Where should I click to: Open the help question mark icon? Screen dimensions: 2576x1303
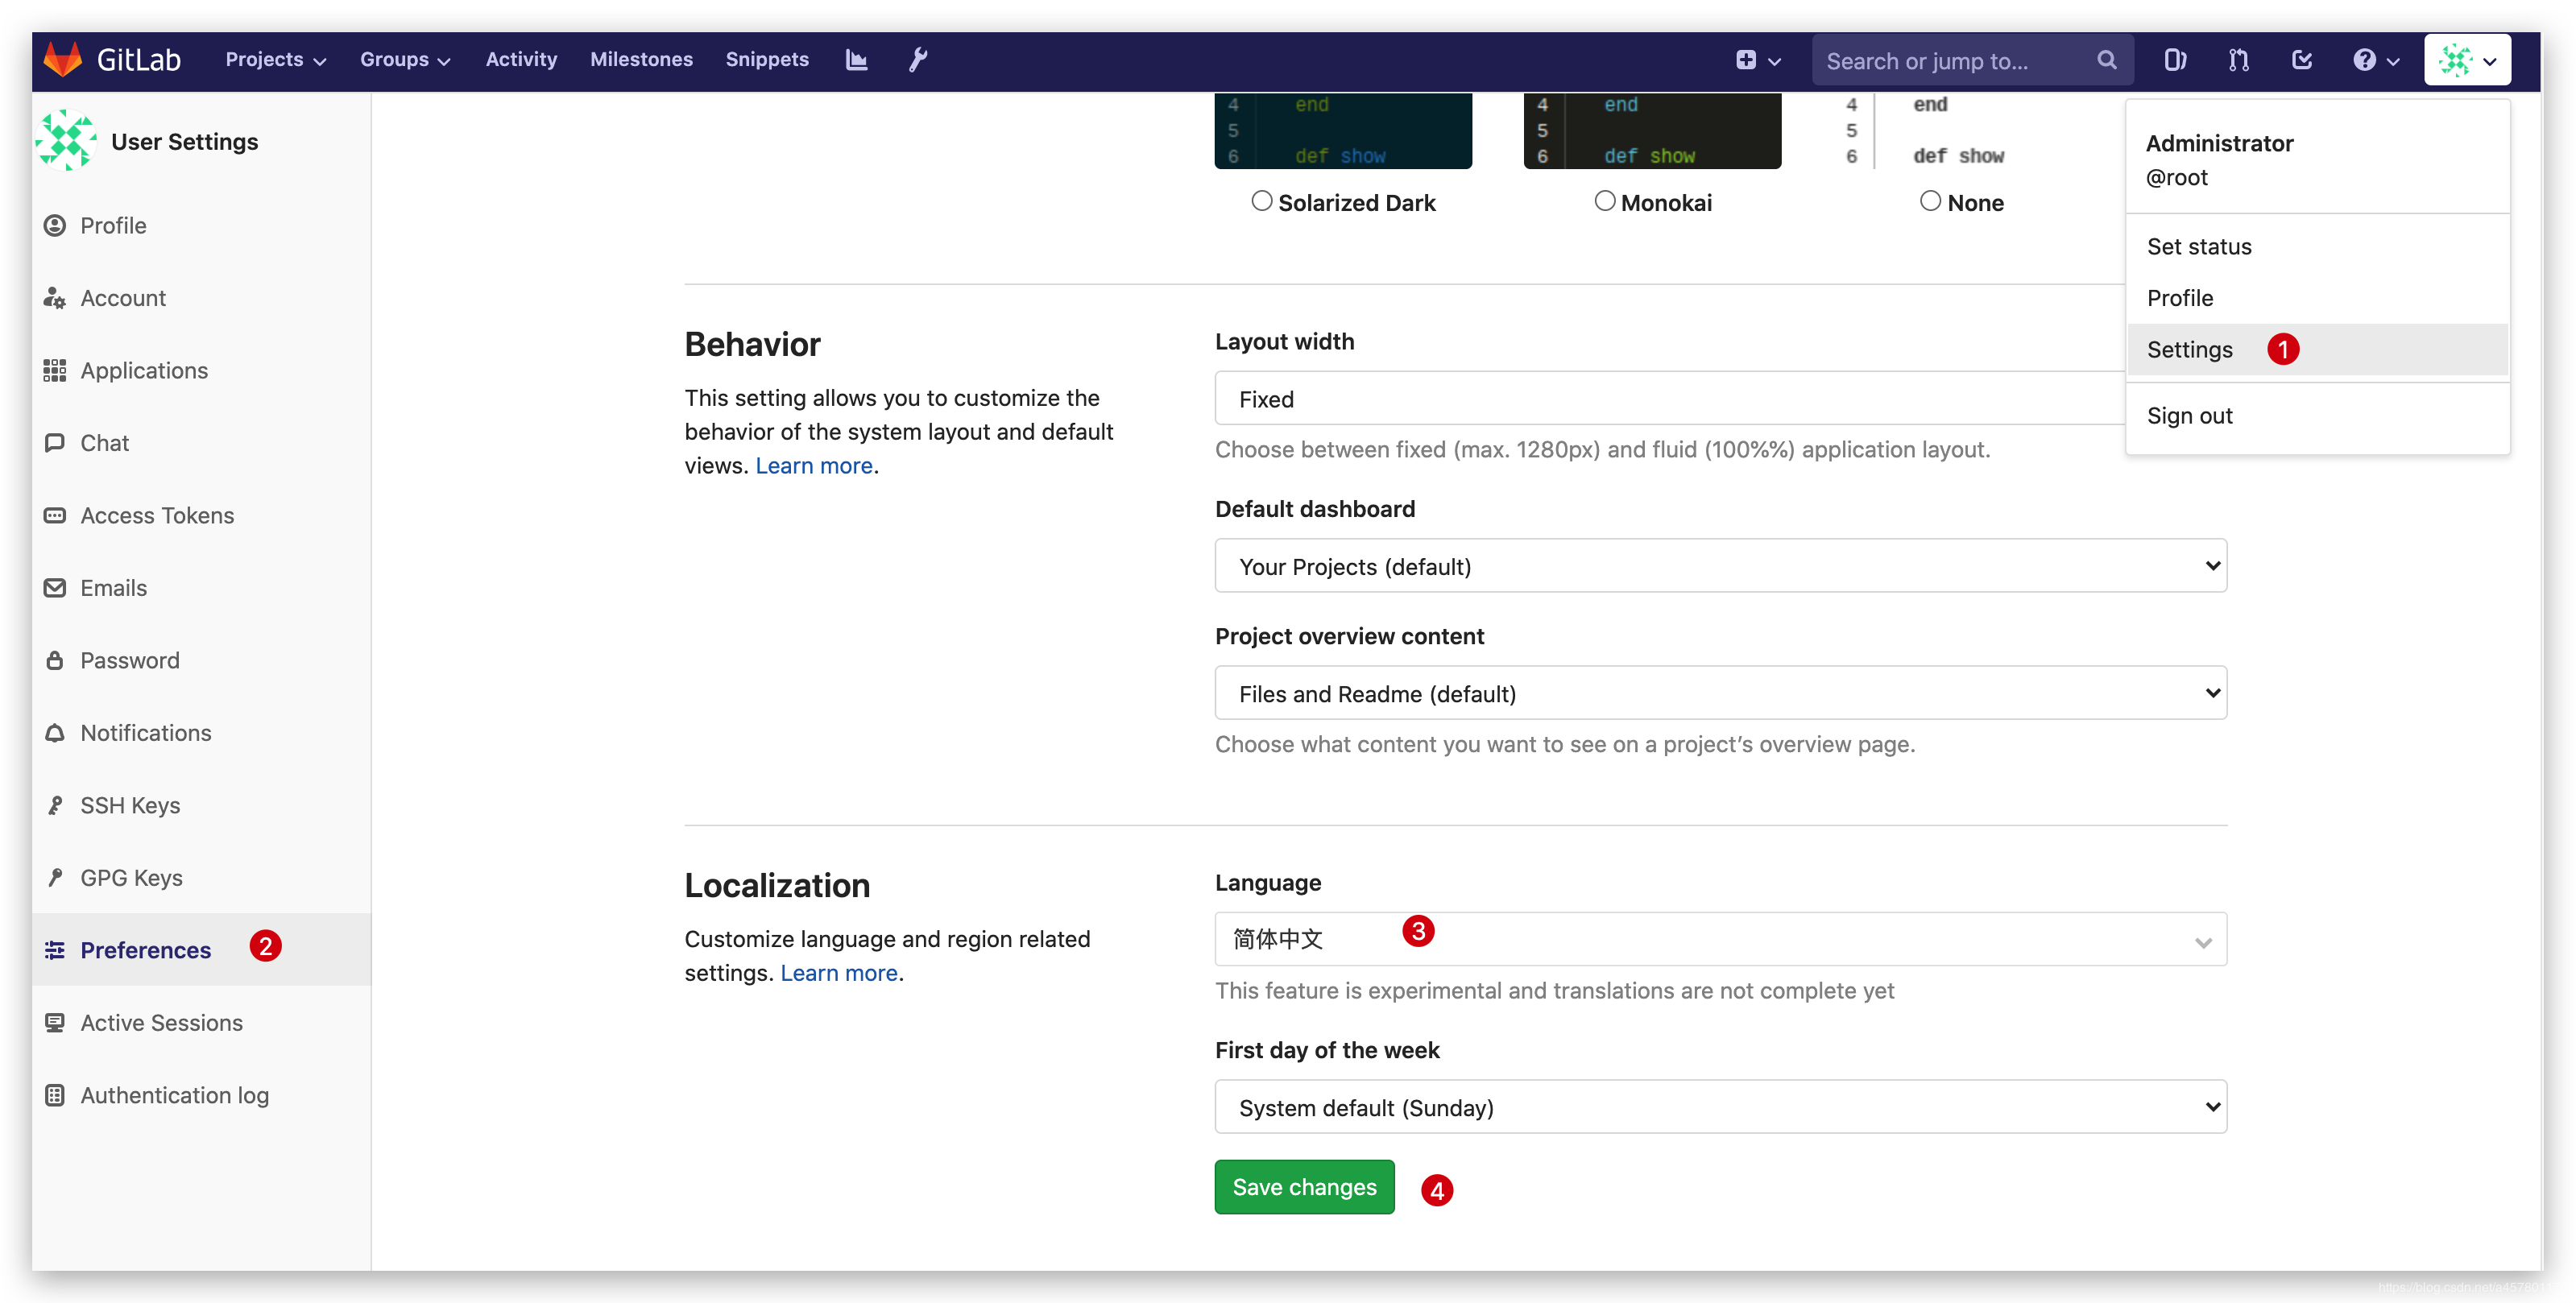(x=2365, y=60)
